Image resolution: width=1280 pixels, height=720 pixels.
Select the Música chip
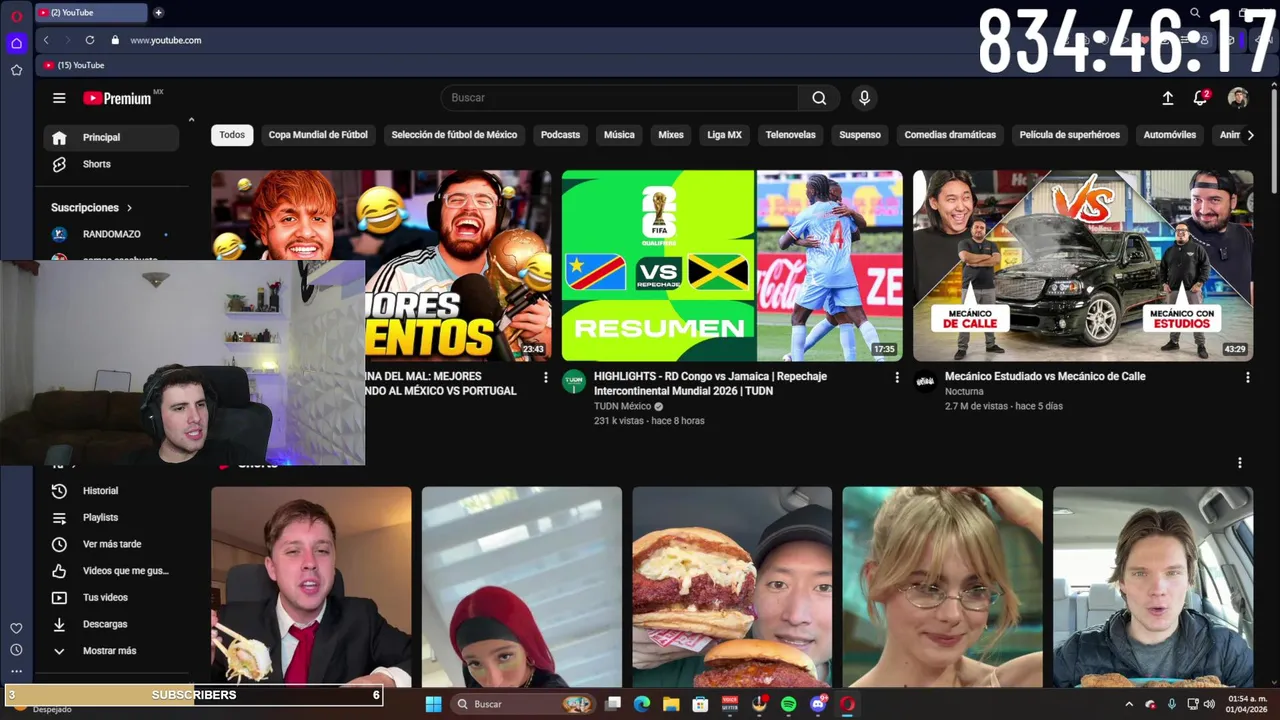pos(619,135)
